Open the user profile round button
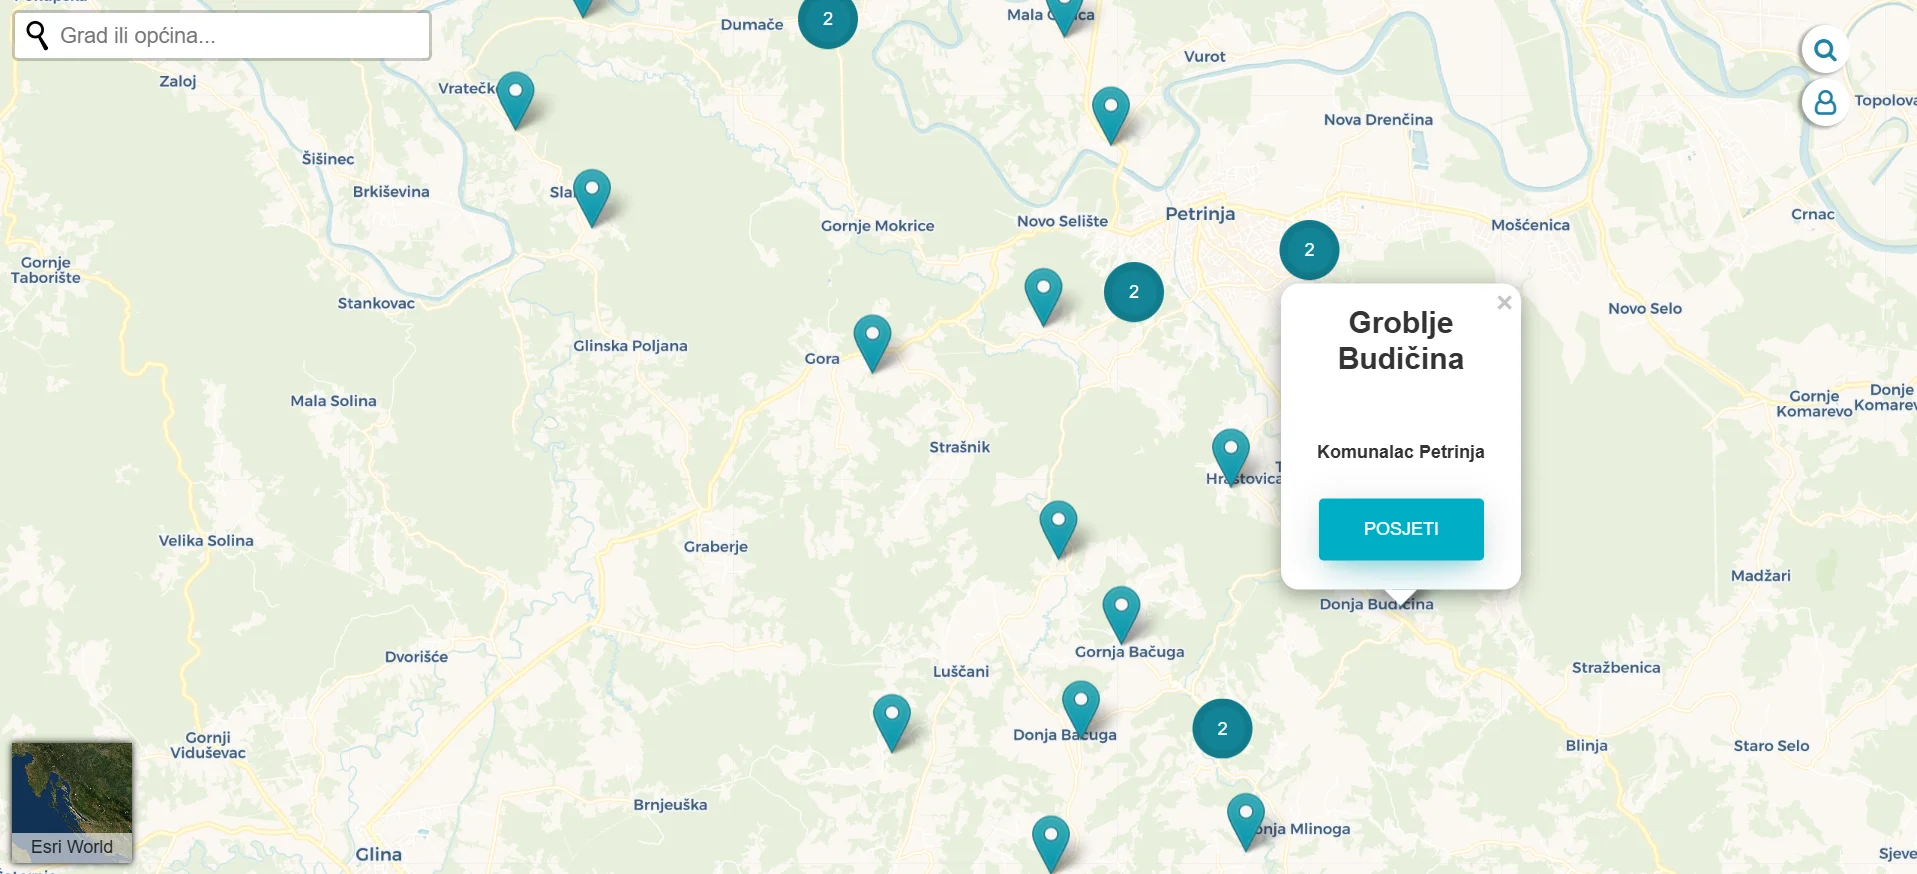1917x874 pixels. tap(1825, 102)
